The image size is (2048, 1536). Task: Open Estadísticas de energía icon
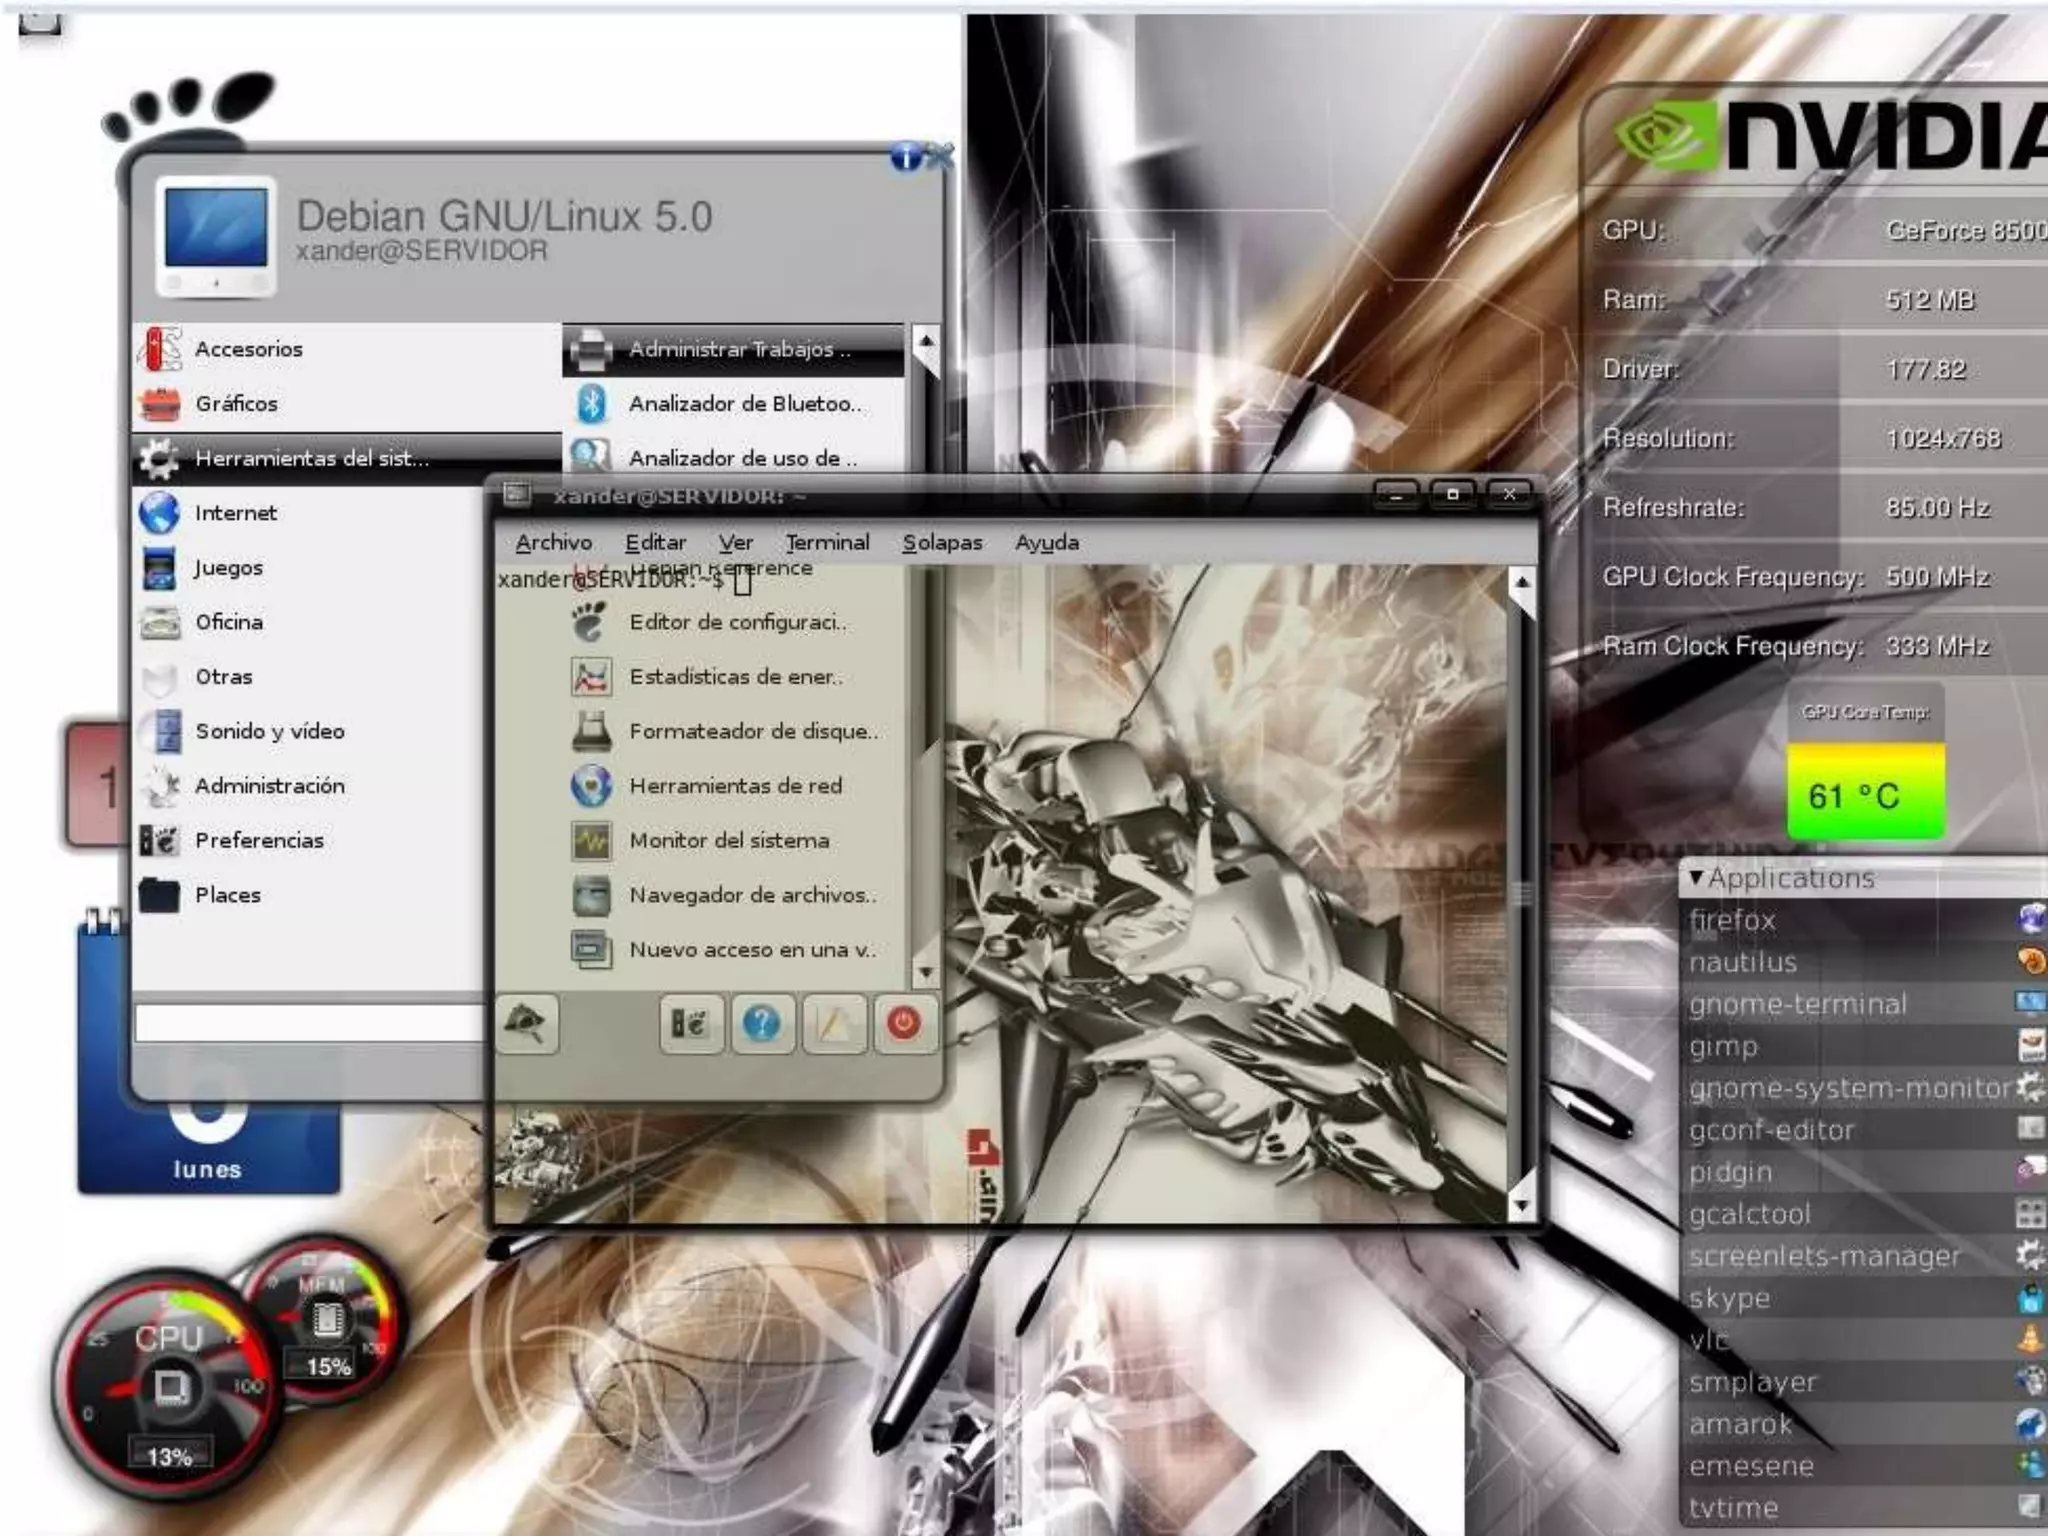click(591, 677)
